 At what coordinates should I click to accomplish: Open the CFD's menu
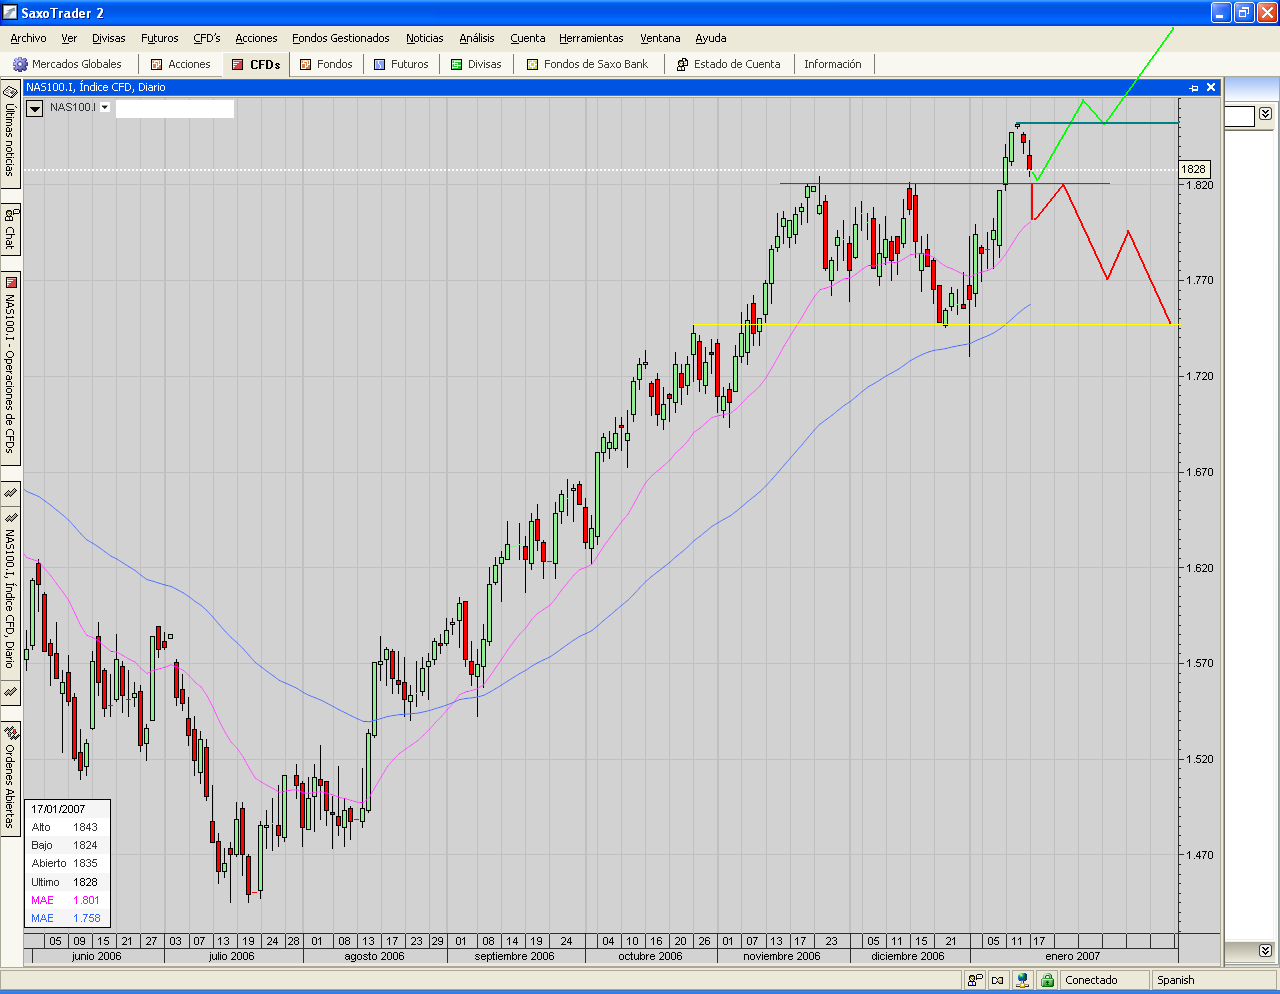pyautogui.click(x=207, y=38)
